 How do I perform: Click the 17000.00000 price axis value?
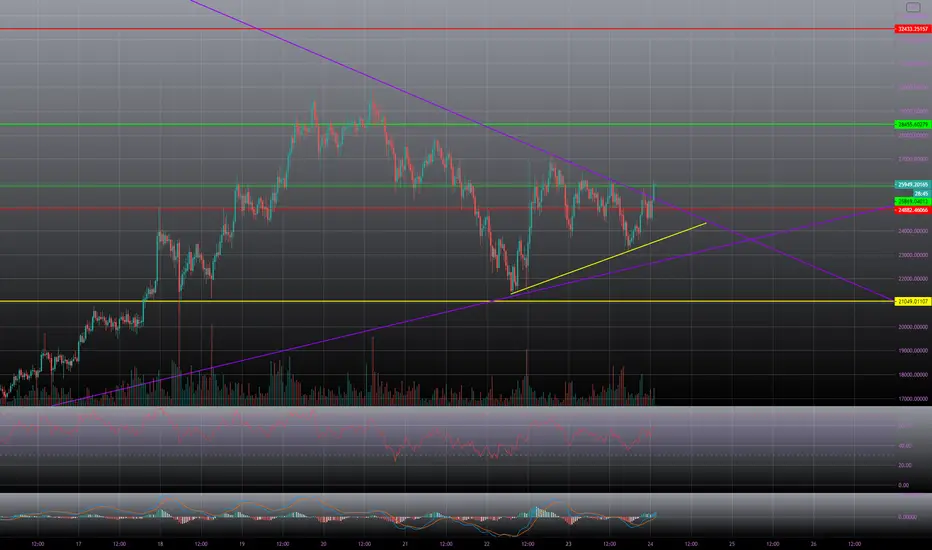[912, 399]
